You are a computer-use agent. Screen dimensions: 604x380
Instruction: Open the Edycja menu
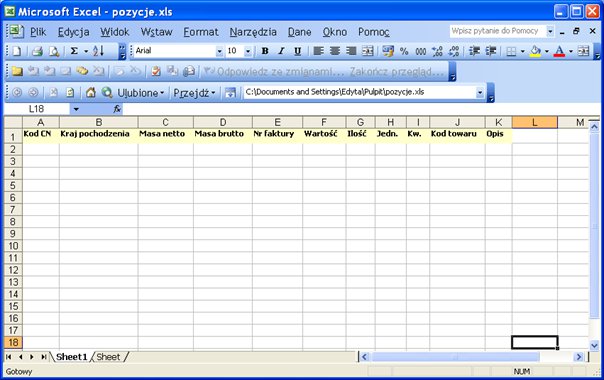[x=74, y=32]
